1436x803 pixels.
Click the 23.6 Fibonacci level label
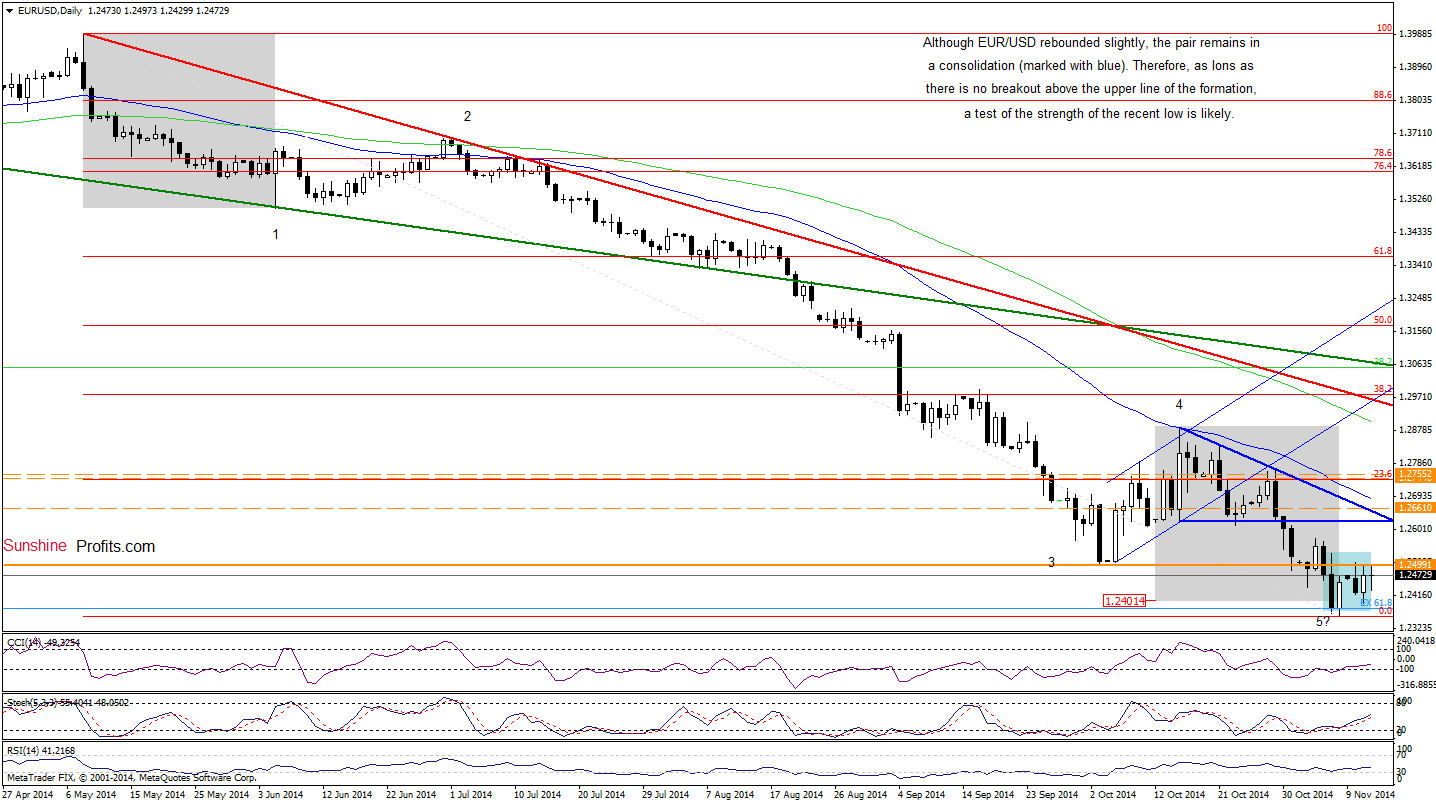(1384, 474)
